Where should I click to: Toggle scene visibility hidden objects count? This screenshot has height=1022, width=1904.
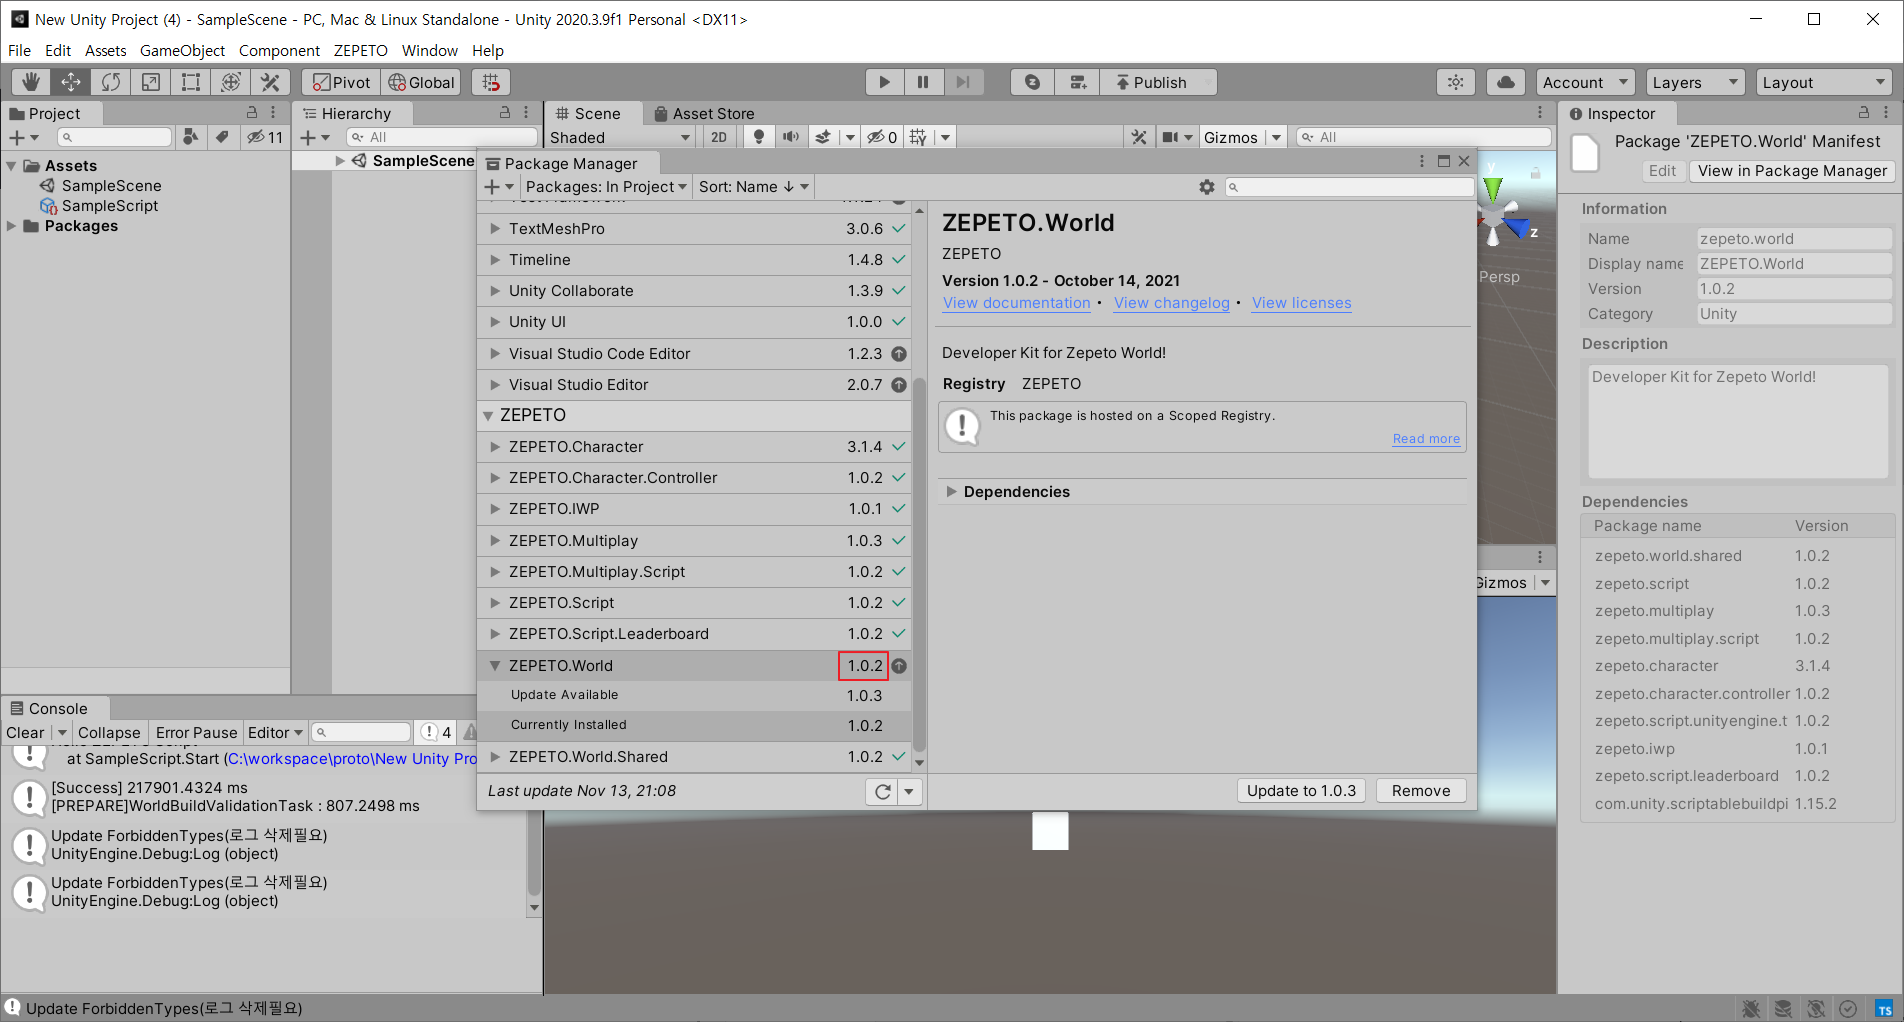click(x=882, y=137)
